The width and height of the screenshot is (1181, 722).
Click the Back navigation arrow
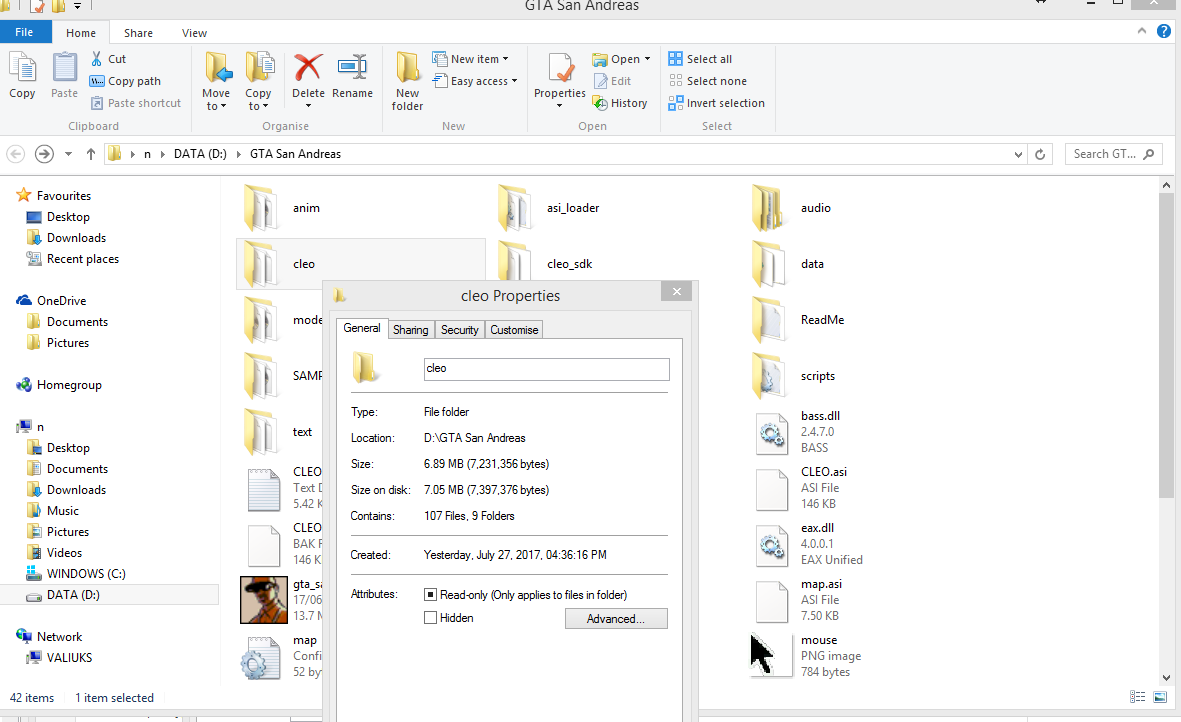point(16,154)
